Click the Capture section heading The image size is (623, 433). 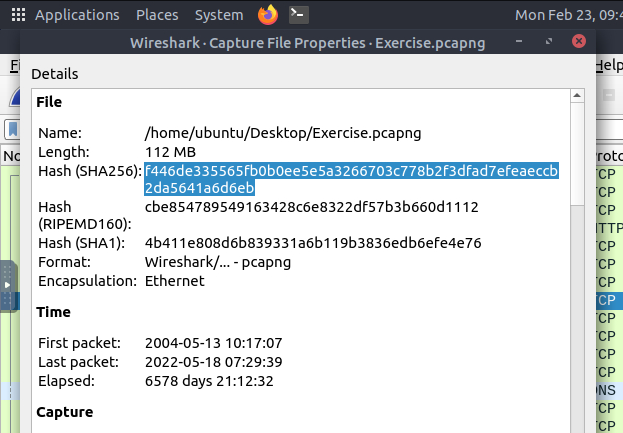[x=64, y=412]
